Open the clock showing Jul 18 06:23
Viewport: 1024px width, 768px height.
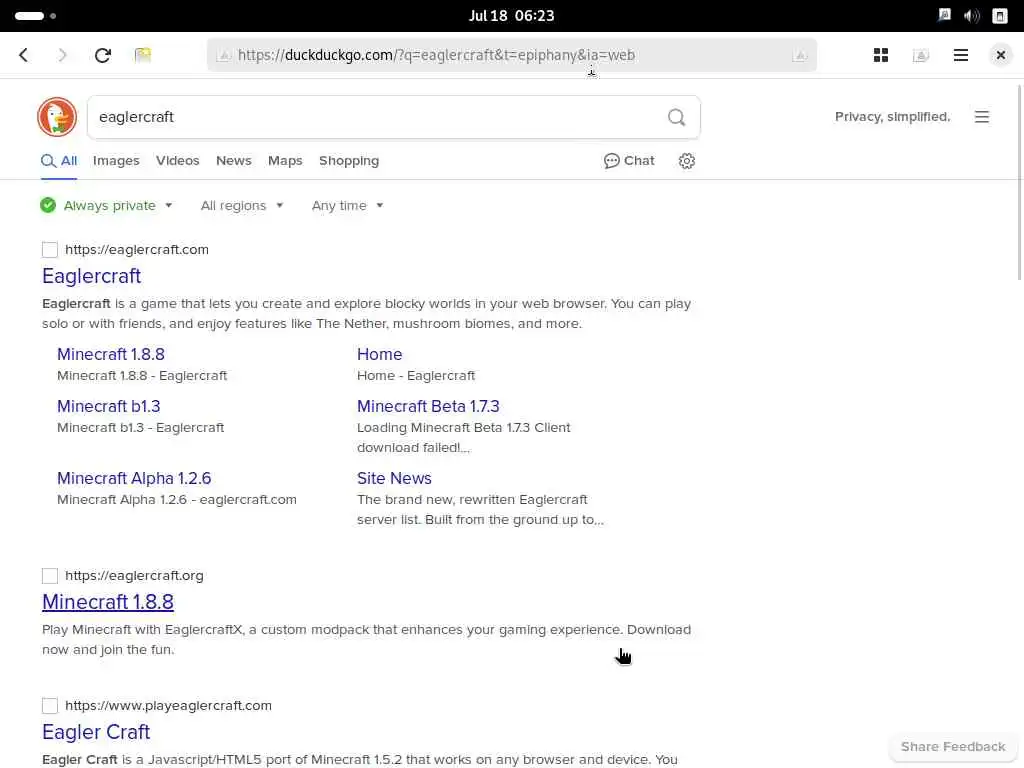511,16
